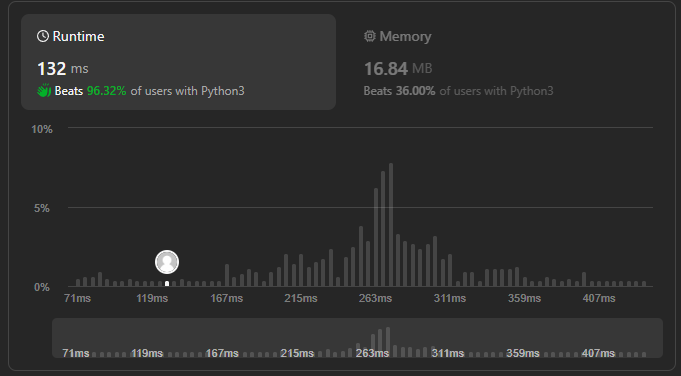The height and width of the screenshot is (376, 681).
Task: Click the highlighted white bar at 132ms
Action: (167, 284)
